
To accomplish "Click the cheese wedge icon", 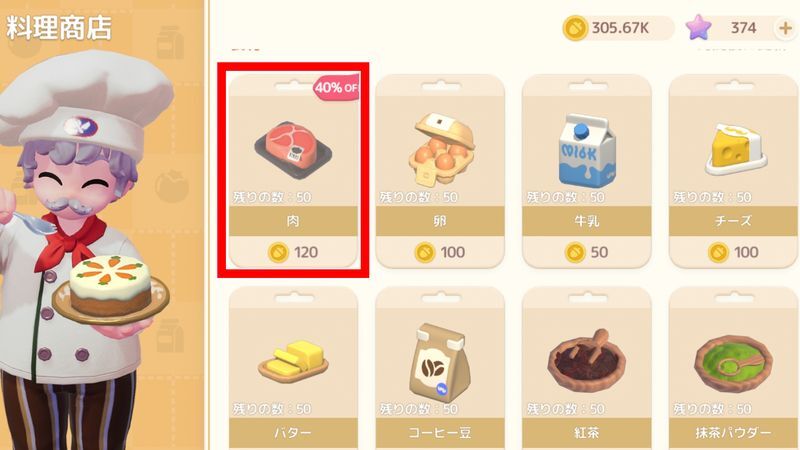I will point(735,149).
